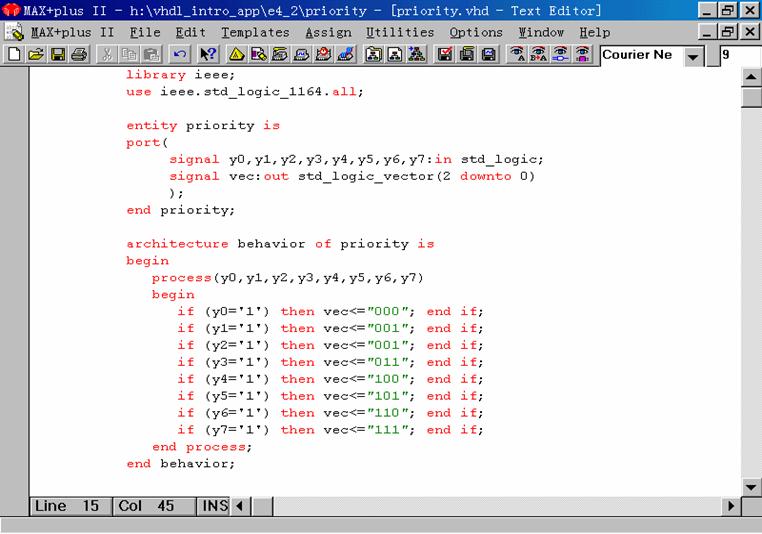Screen dimensions: 762x534
Task: Click the Save and Check icon with red checkmark
Action: 445,54
